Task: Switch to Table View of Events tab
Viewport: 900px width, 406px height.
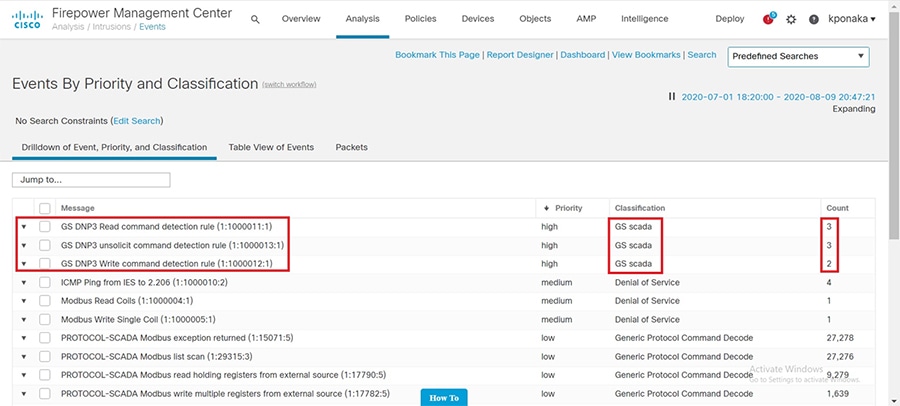Action: coord(271,147)
